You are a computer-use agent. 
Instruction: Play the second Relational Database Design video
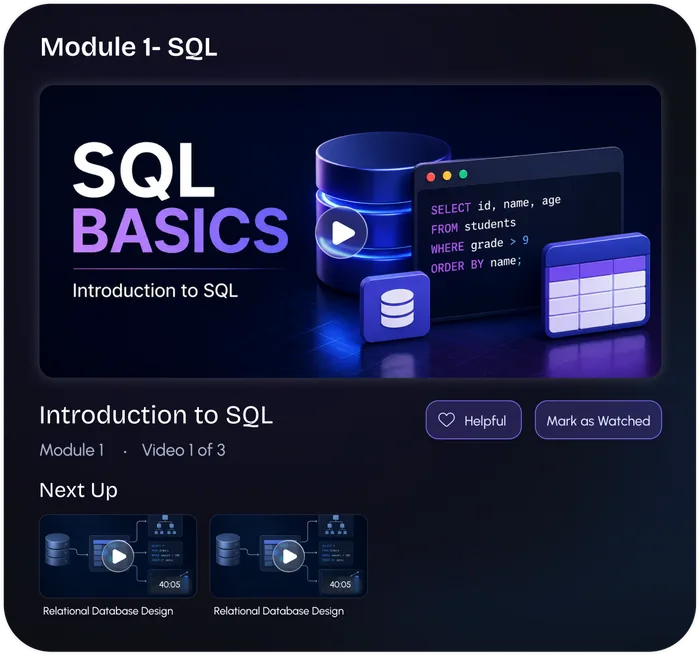(x=288, y=556)
